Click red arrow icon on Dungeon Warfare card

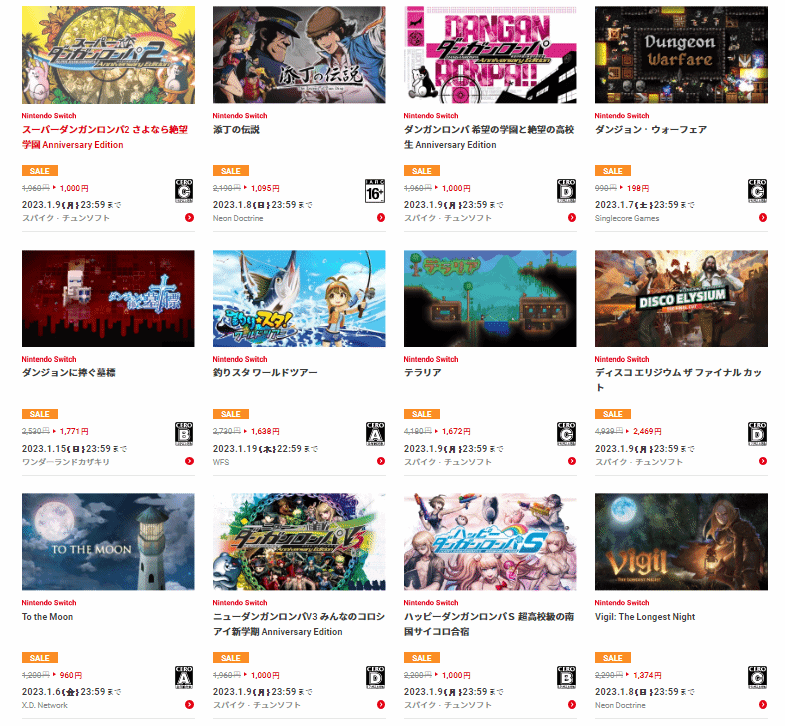[x=762, y=218]
